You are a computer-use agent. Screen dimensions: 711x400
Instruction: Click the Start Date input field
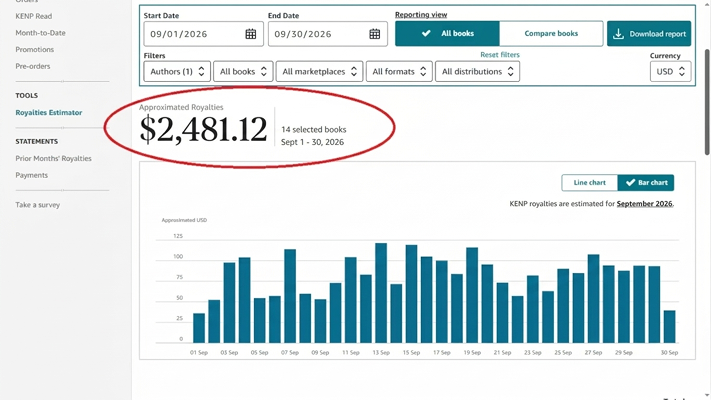click(x=203, y=34)
